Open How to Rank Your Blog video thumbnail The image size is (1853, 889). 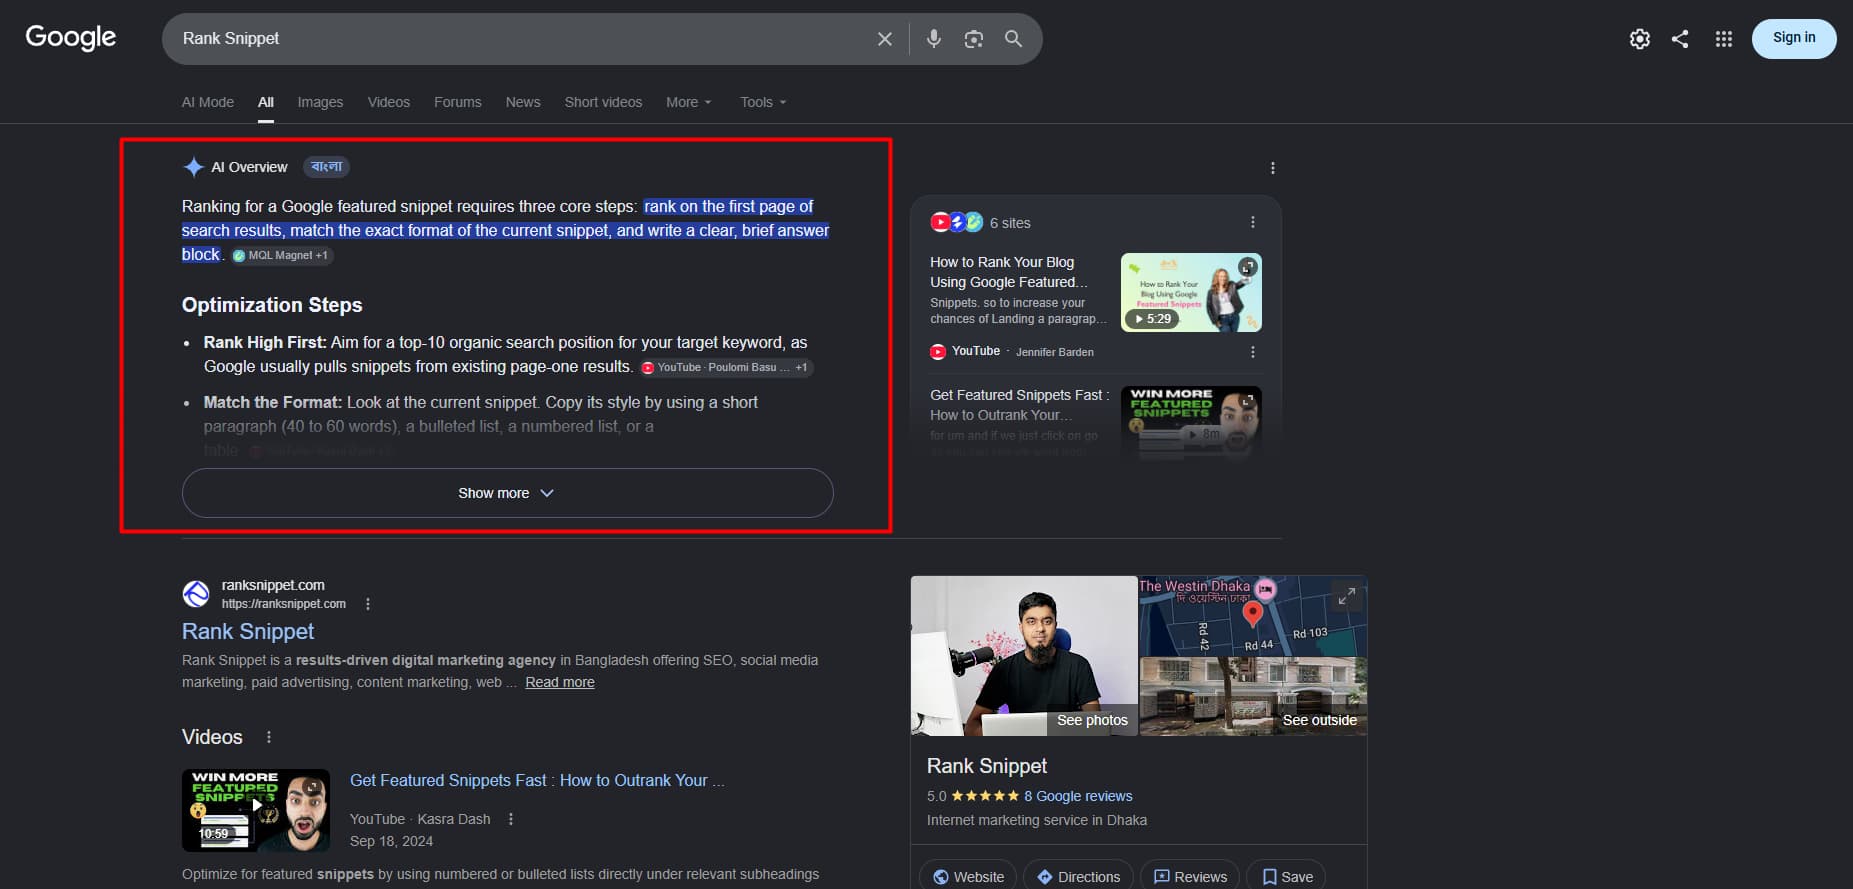pos(1191,292)
